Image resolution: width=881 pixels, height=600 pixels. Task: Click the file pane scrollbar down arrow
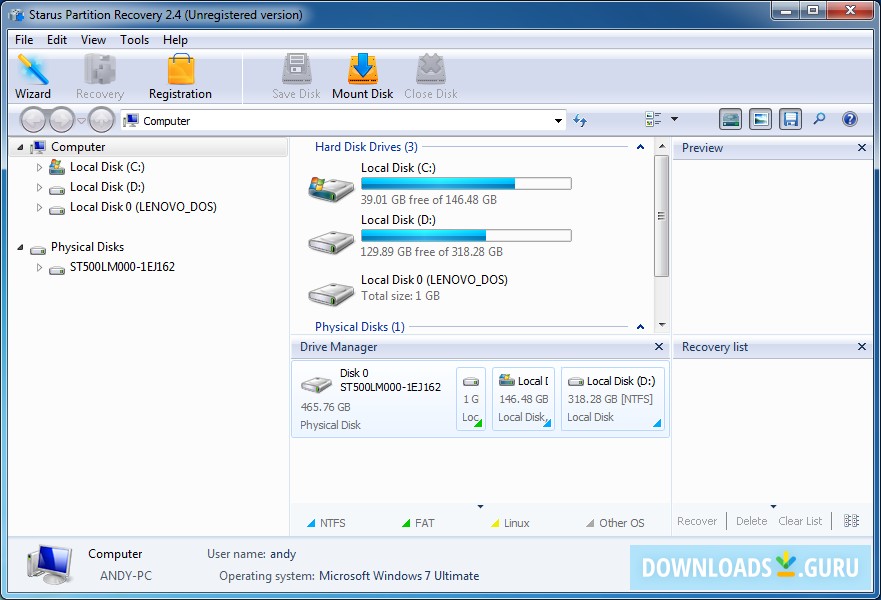pos(662,325)
